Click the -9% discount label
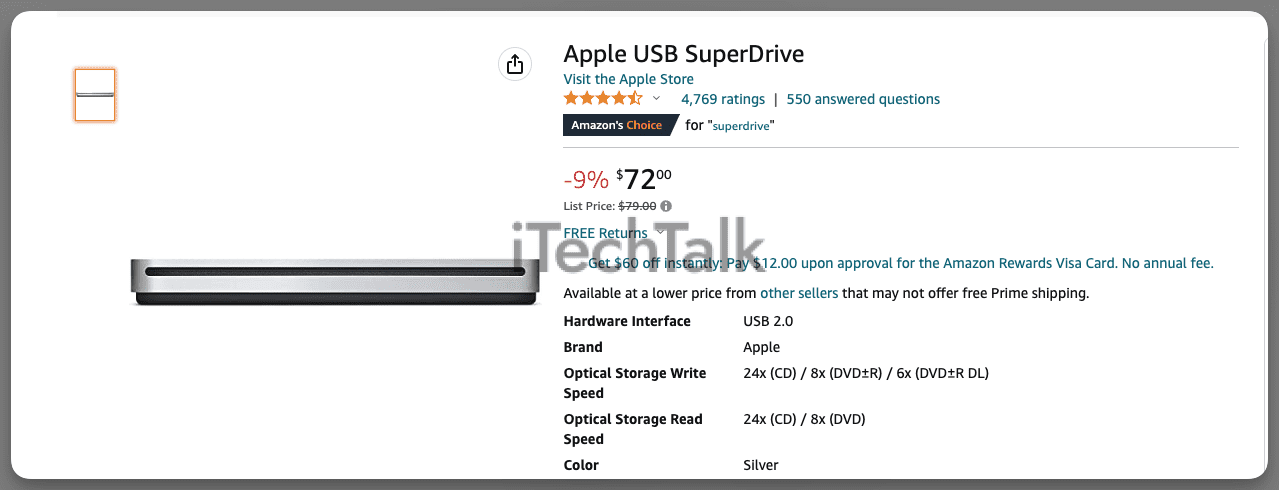This screenshot has height=490, width=1279. pyautogui.click(x=586, y=180)
